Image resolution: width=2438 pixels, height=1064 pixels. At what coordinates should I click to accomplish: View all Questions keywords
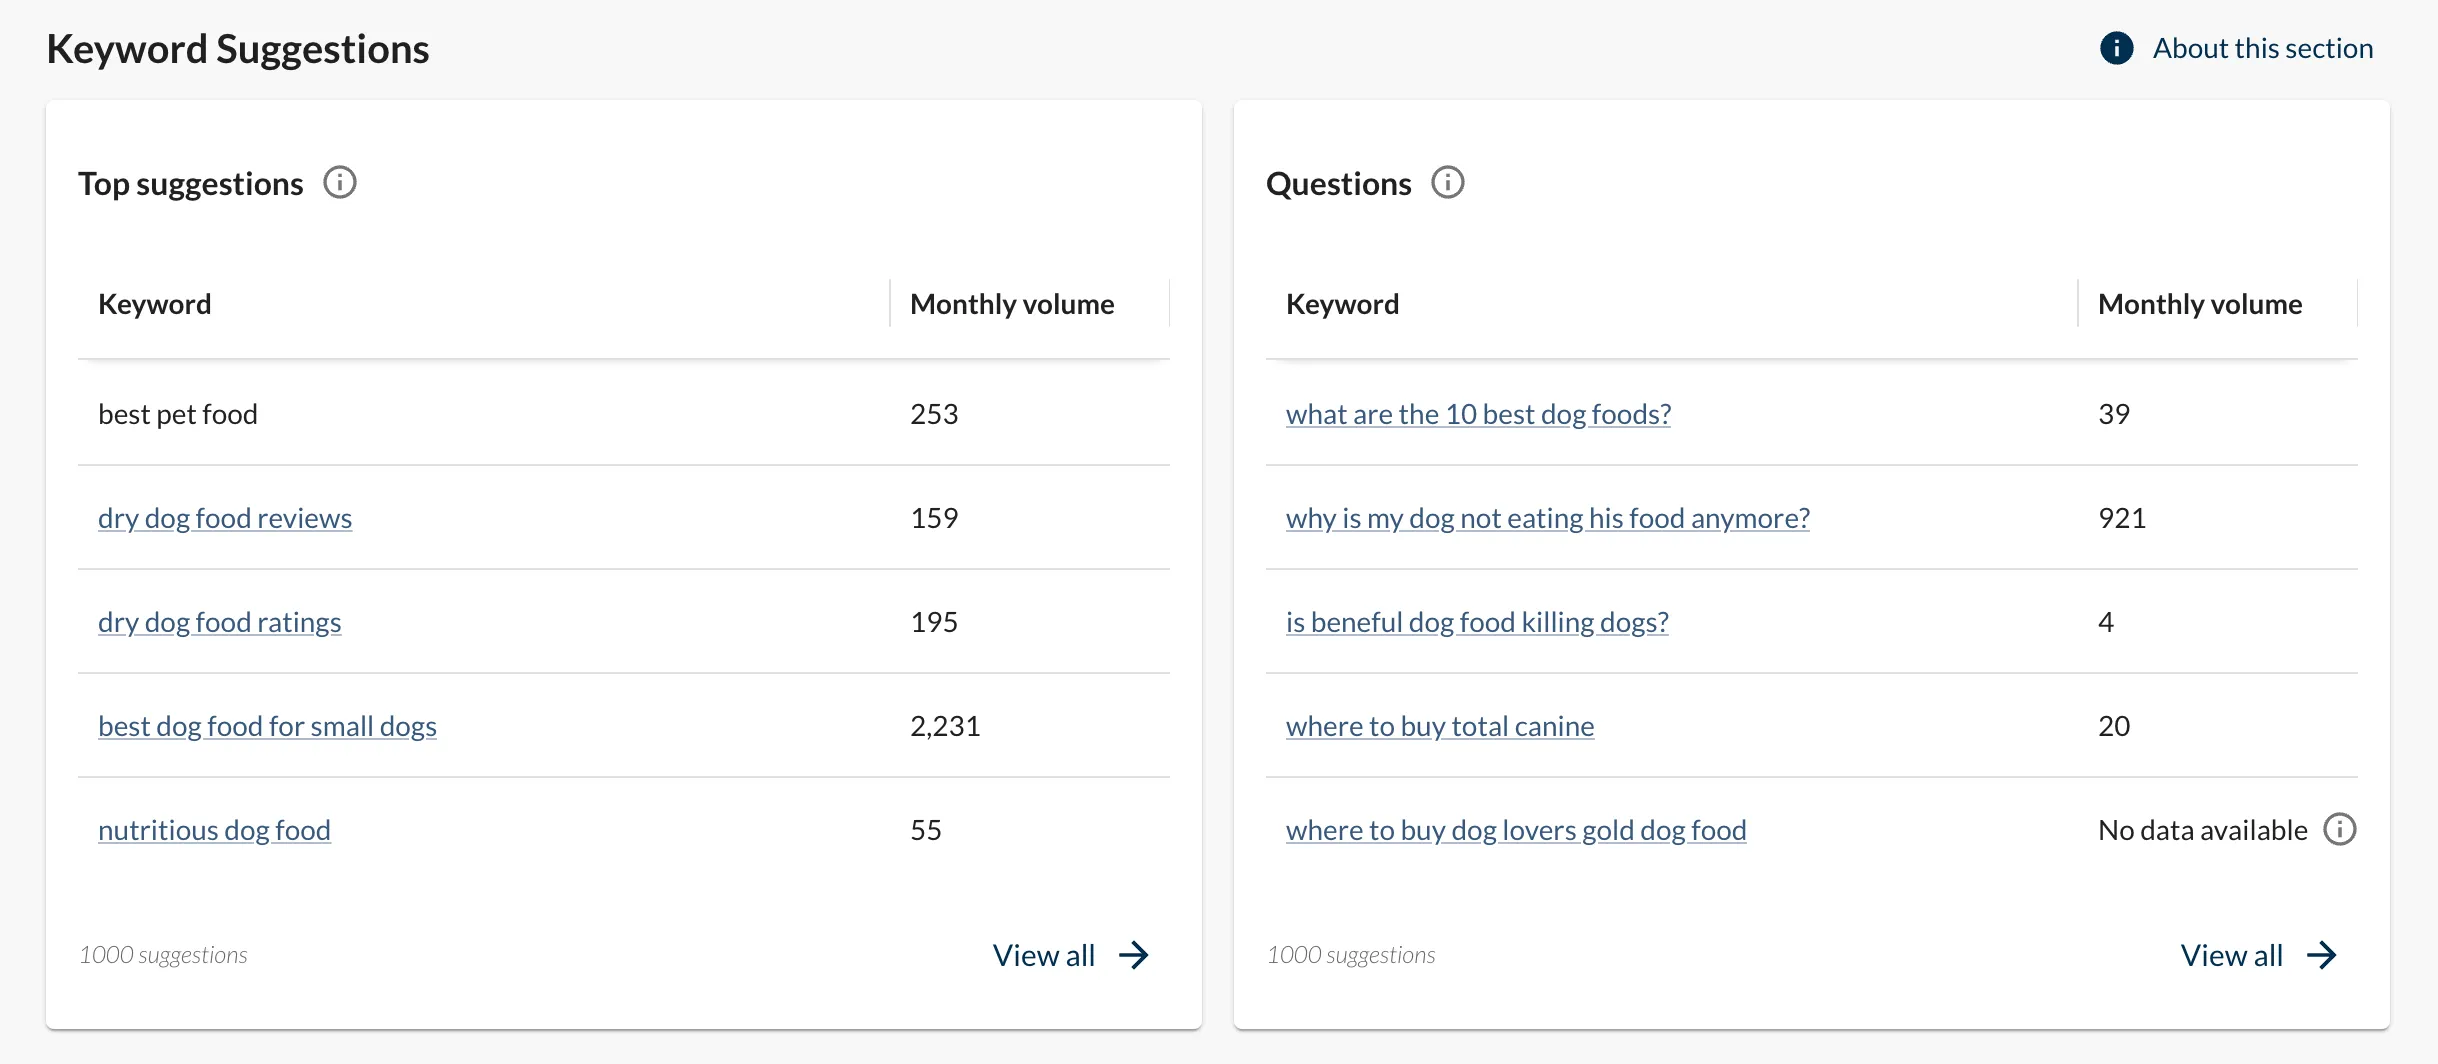2258,955
